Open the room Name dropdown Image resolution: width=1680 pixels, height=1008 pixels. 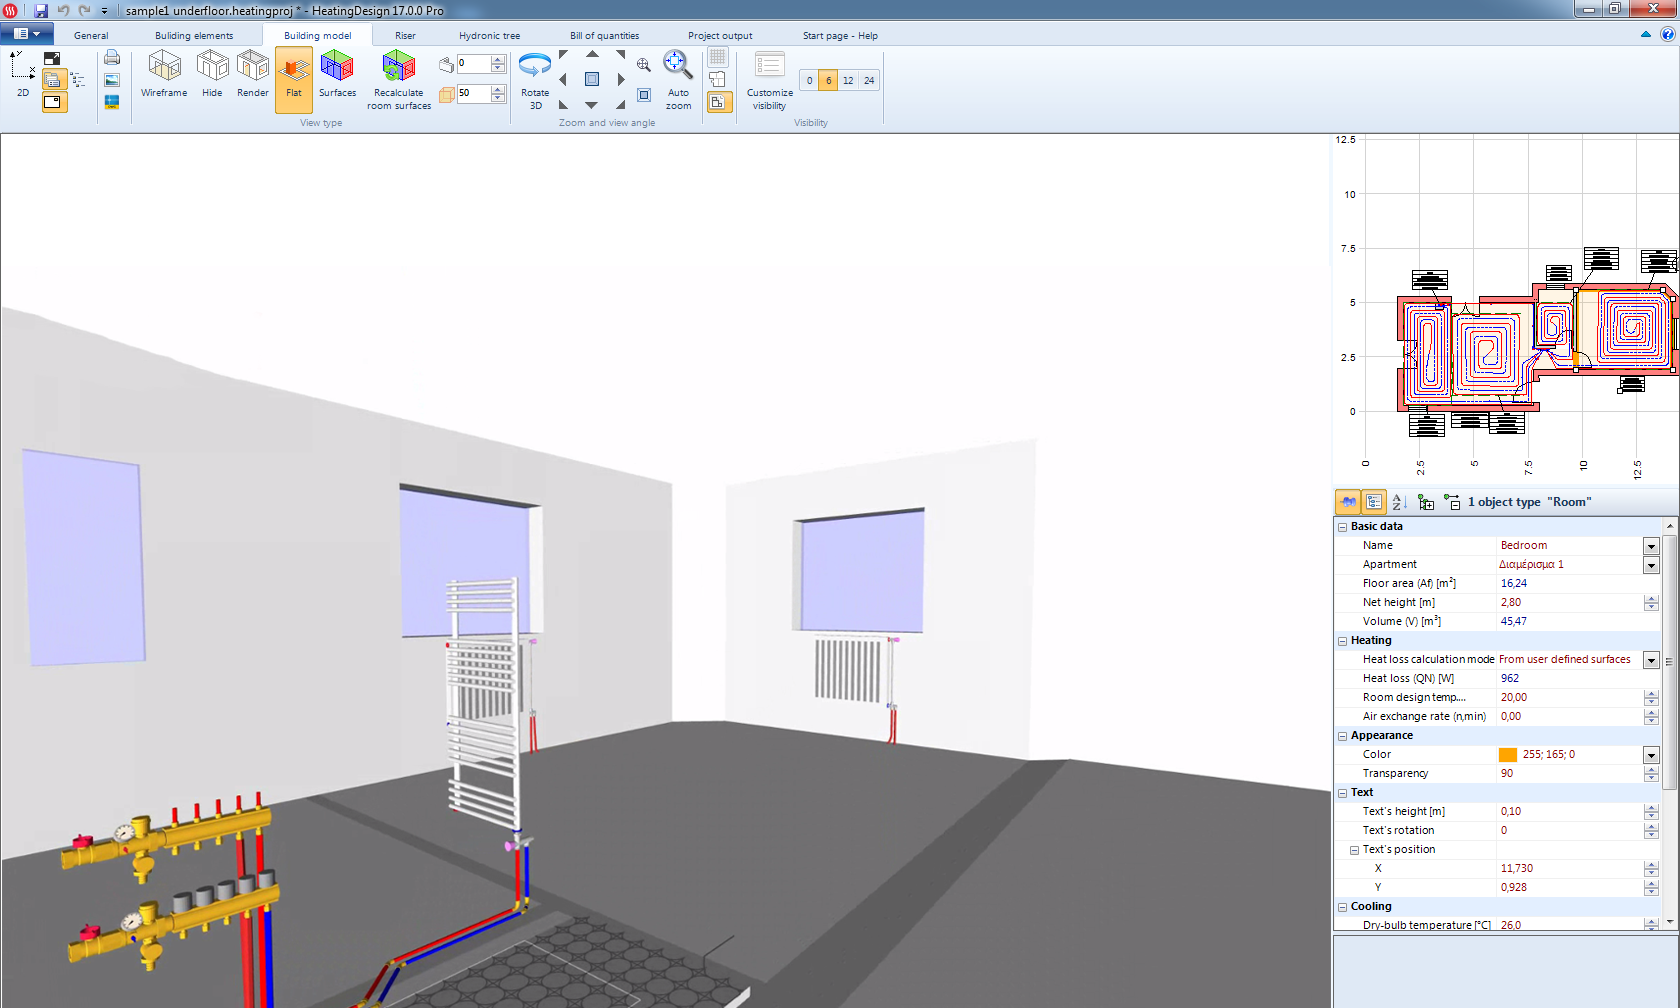point(1651,546)
